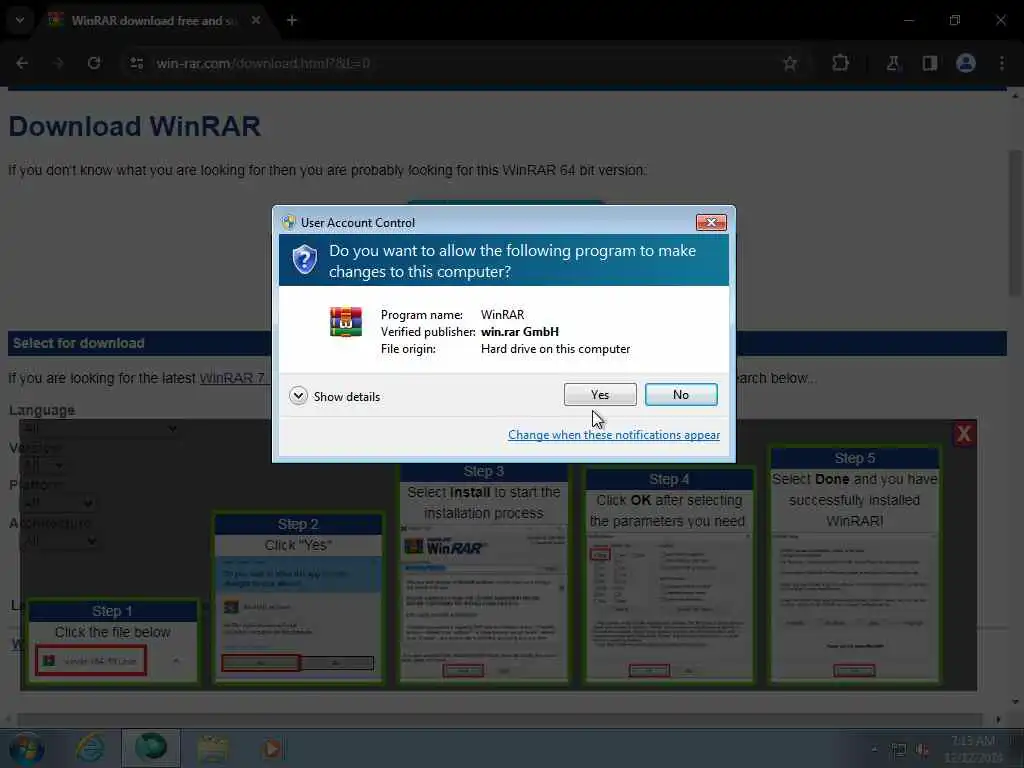
Task: Open a new browser tab
Action: 292,20
